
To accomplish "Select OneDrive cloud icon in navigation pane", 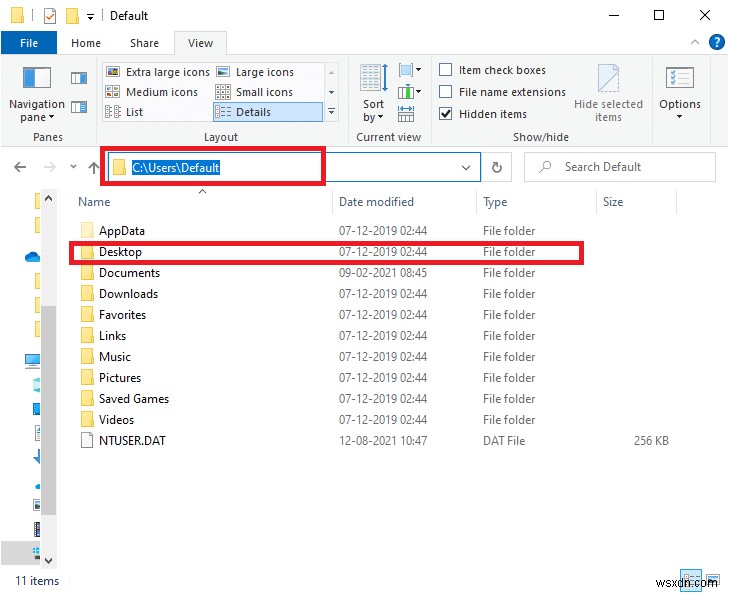I will [x=32, y=257].
